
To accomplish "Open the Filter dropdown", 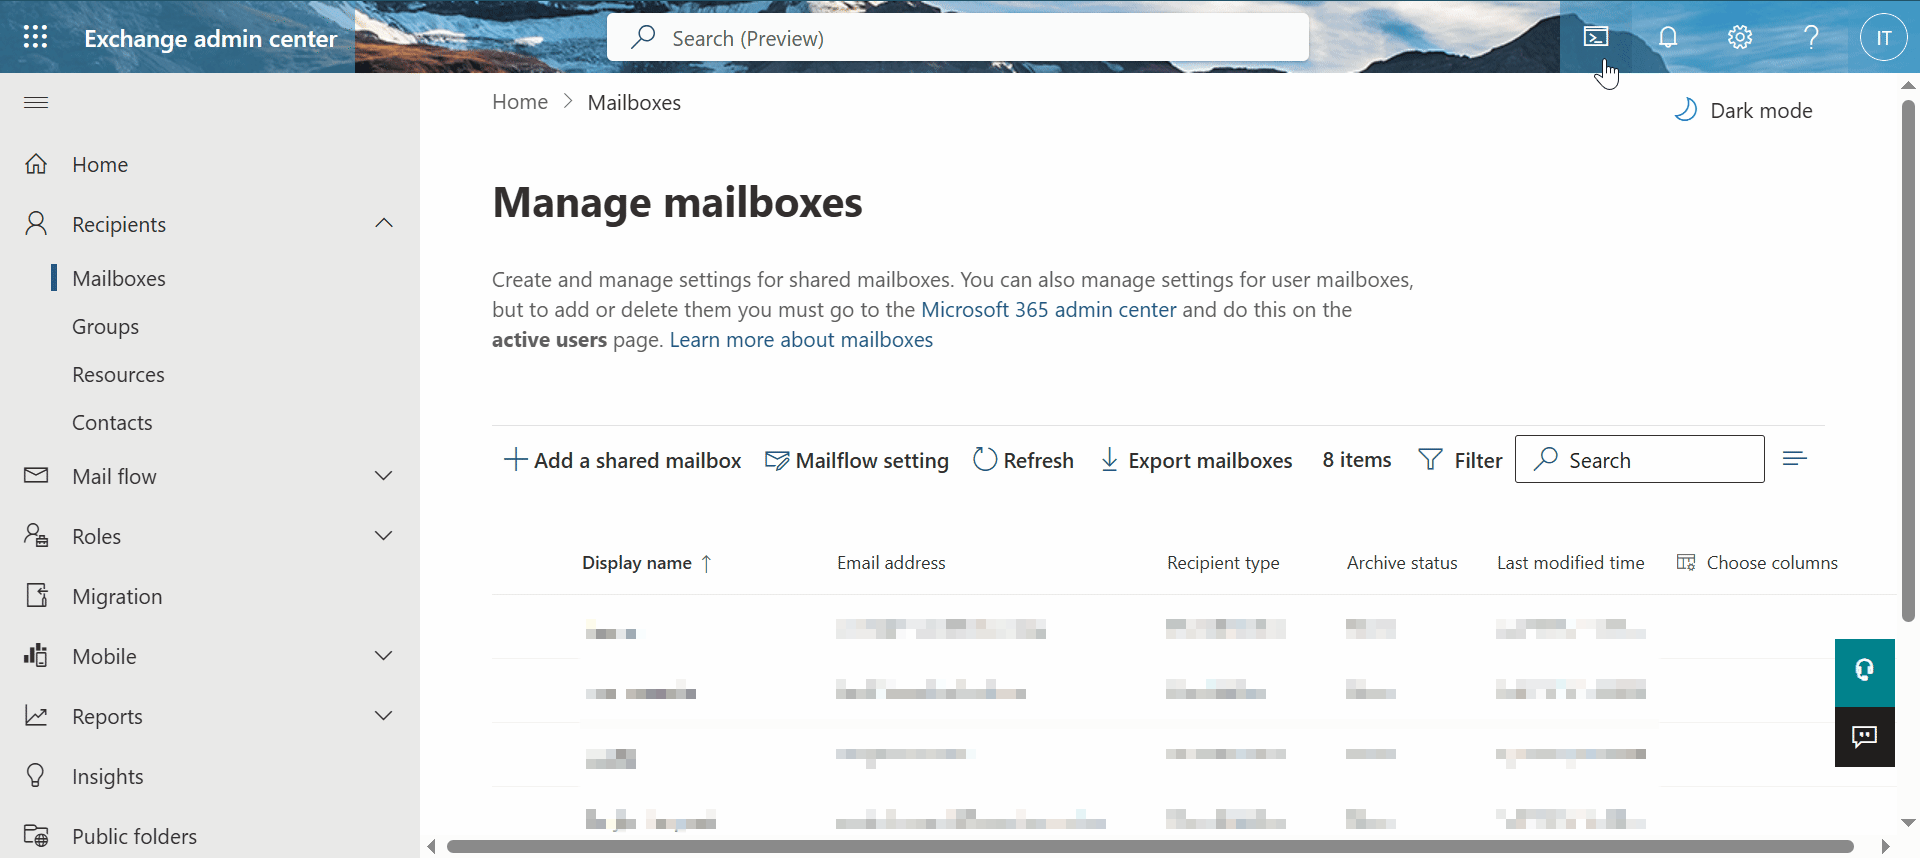I will coord(1461,460).
